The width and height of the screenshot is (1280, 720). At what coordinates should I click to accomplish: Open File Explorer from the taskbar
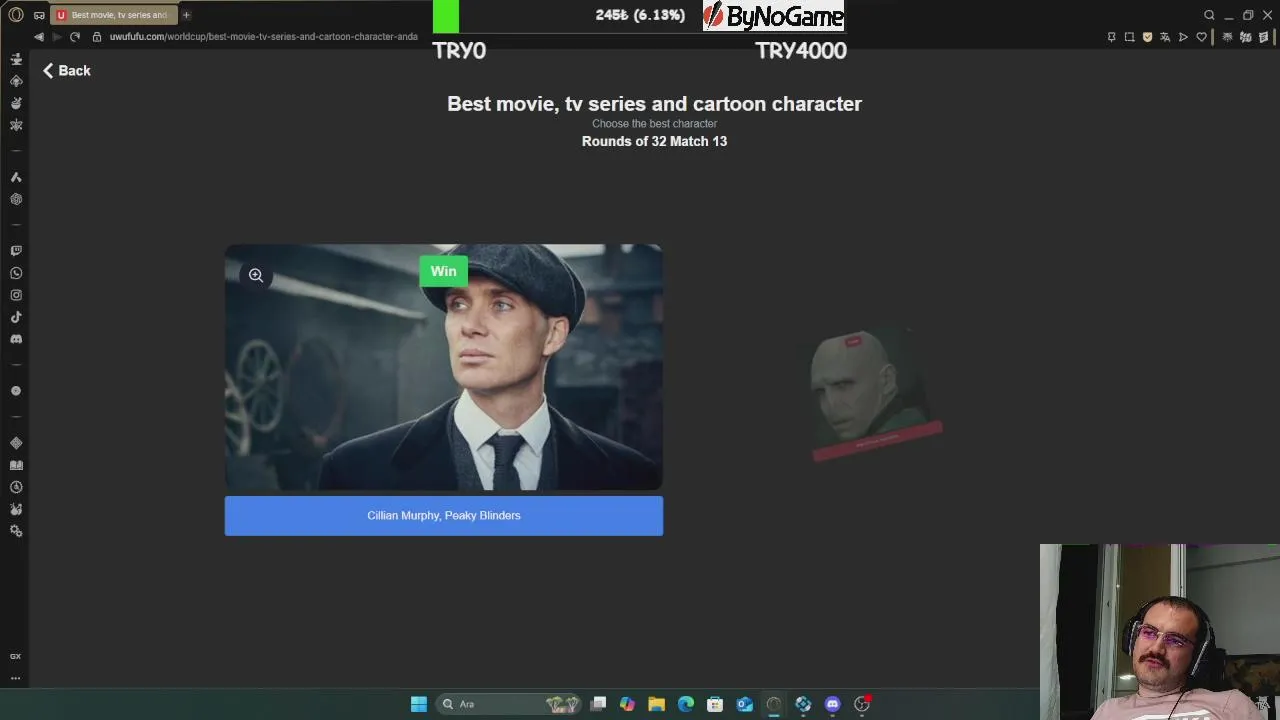(656, 704)
